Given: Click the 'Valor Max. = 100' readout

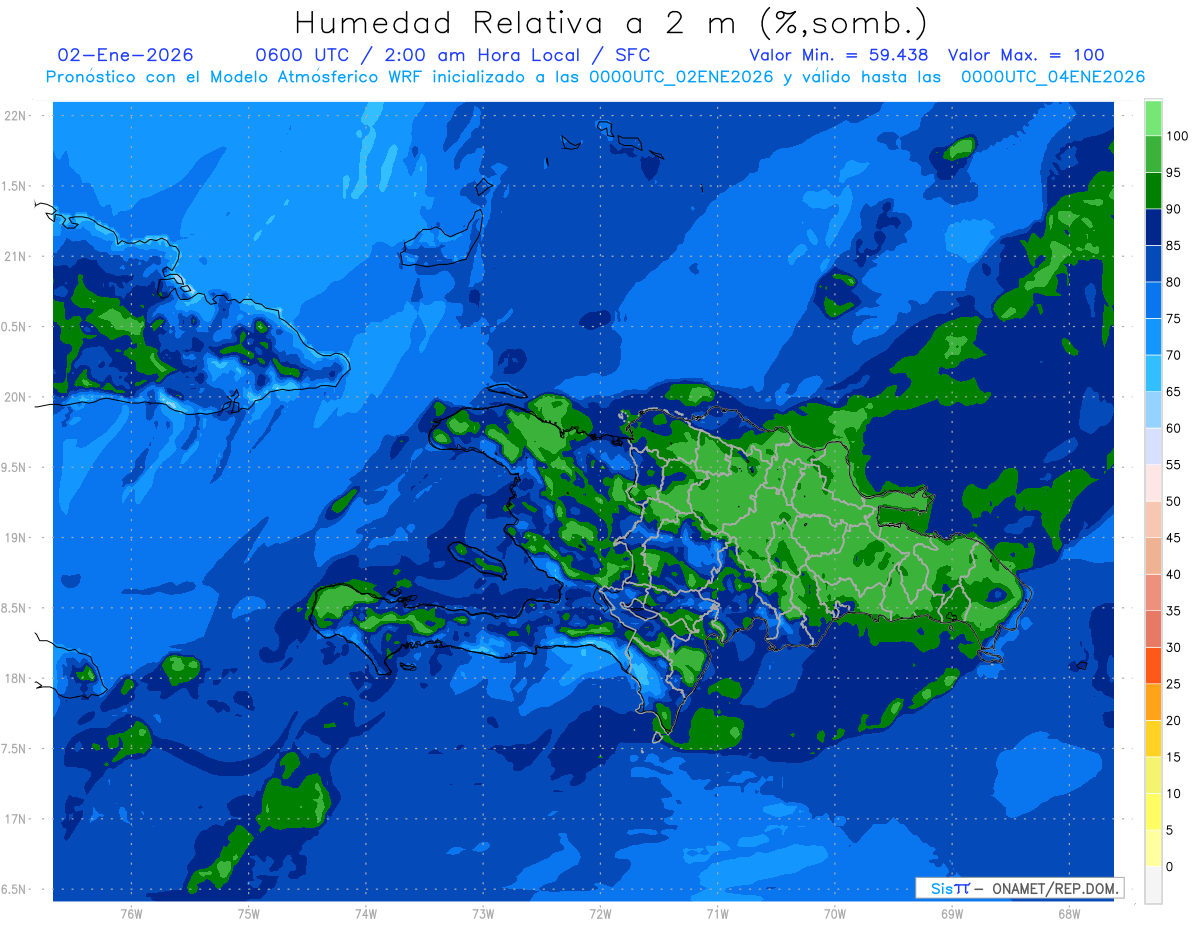Looking at the screenshot, I should pos(1026,55).
